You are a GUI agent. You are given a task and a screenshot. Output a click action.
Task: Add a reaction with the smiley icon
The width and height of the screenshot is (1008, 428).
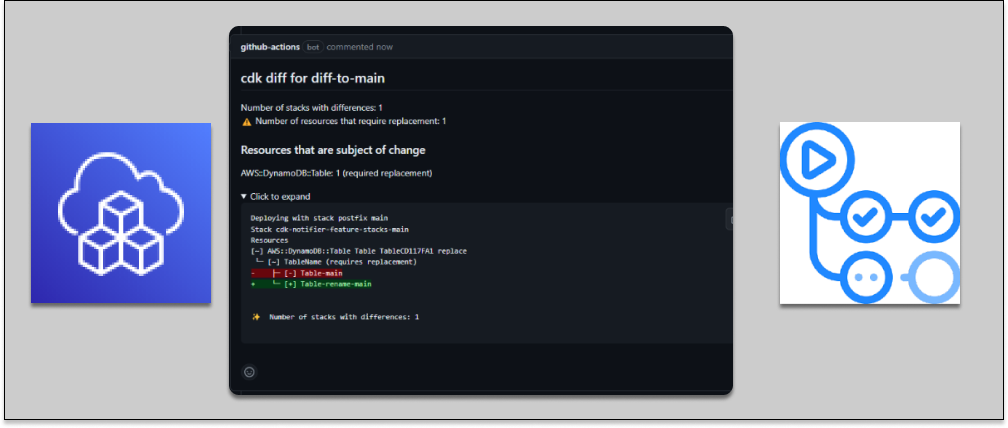[249, 371]
